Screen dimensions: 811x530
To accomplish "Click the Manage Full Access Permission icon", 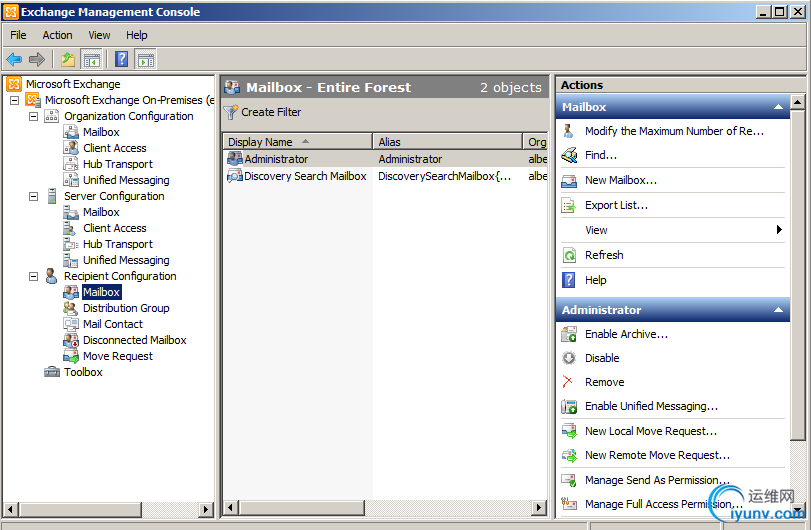I will pyautogui.click(x=569, y=503).
